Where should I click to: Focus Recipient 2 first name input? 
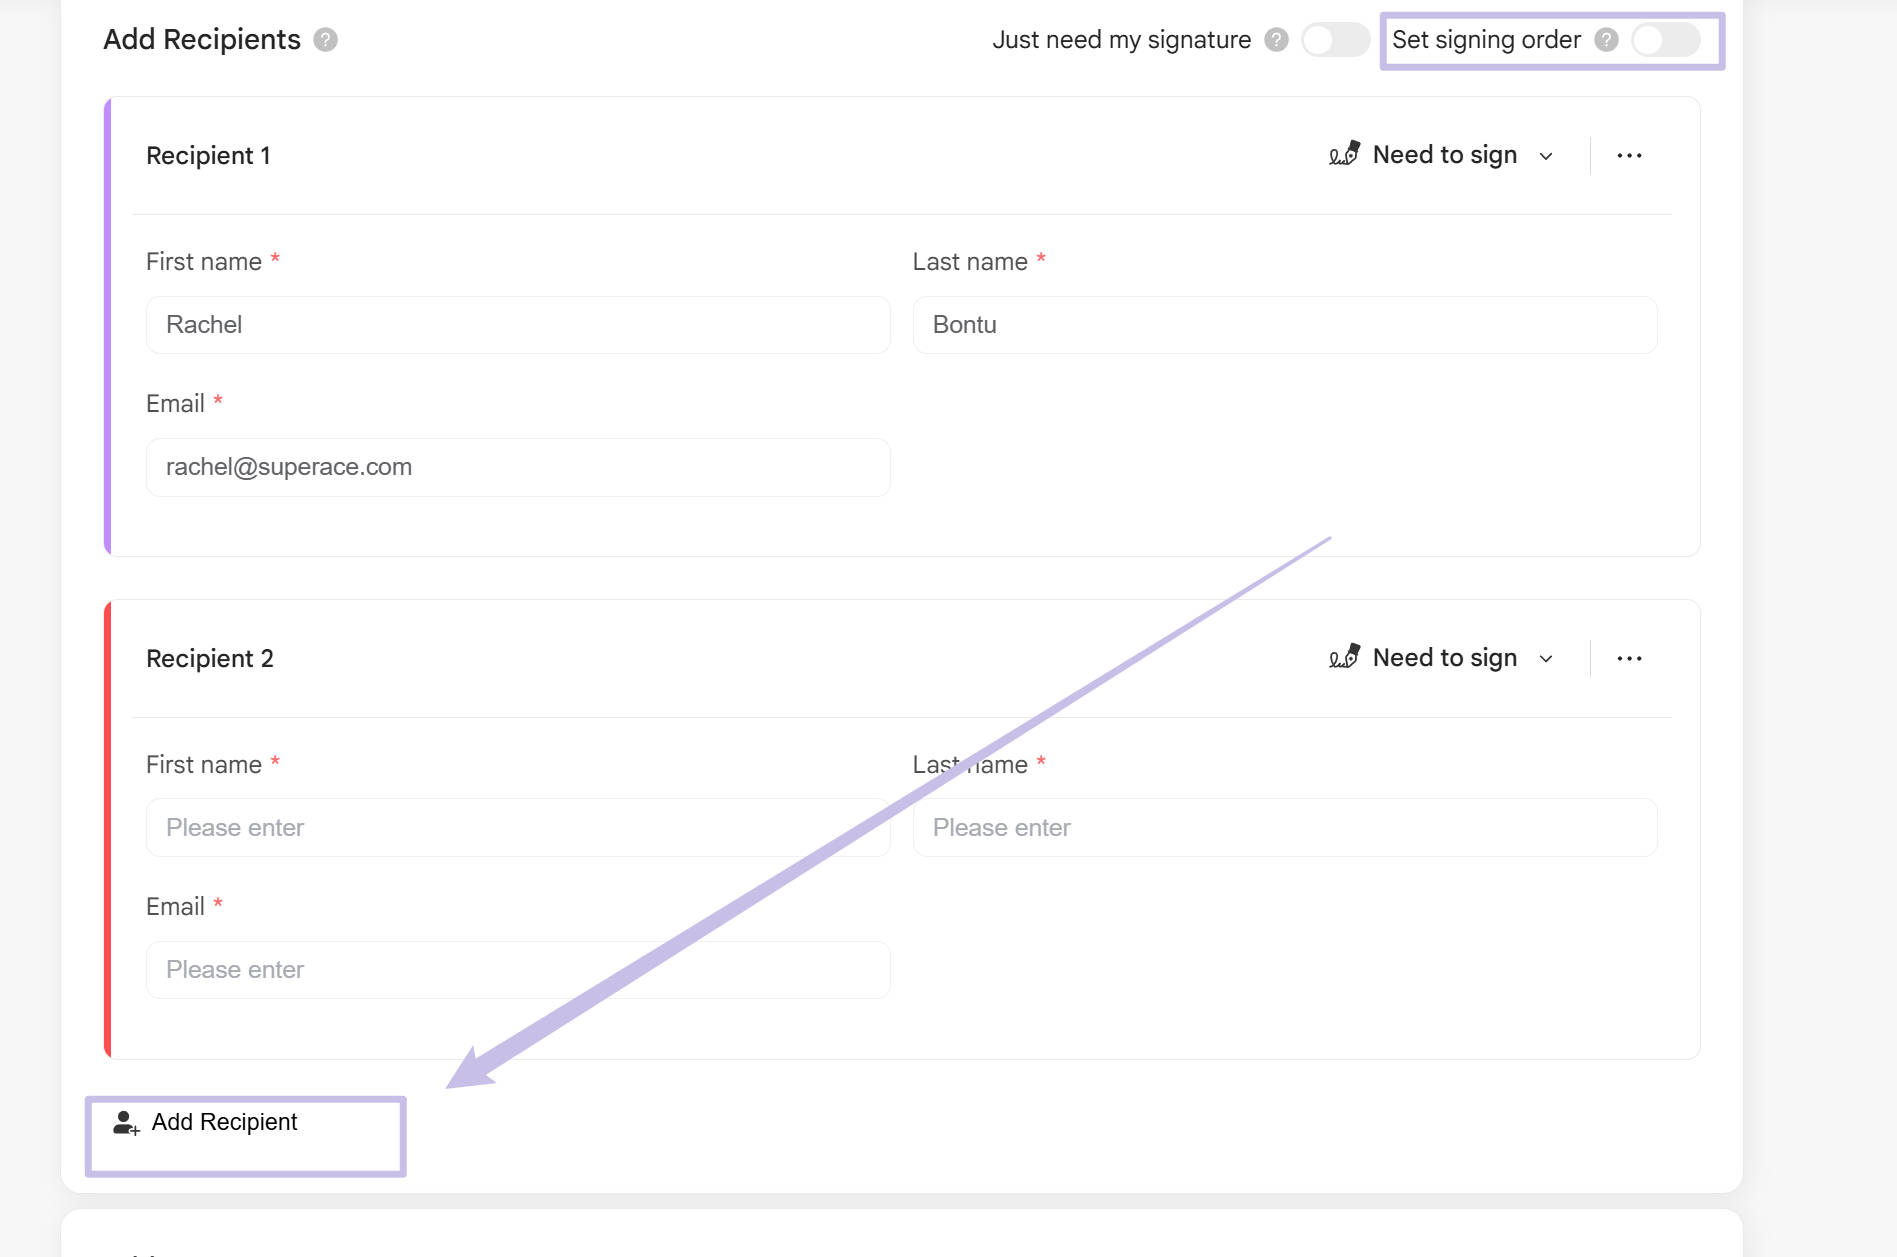click(518, 828)
